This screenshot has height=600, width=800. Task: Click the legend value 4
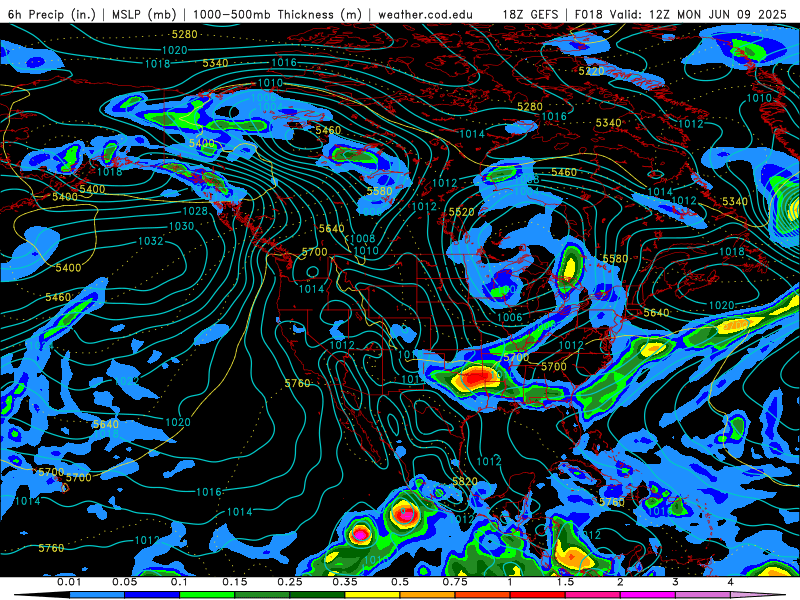tap(731, 582)
